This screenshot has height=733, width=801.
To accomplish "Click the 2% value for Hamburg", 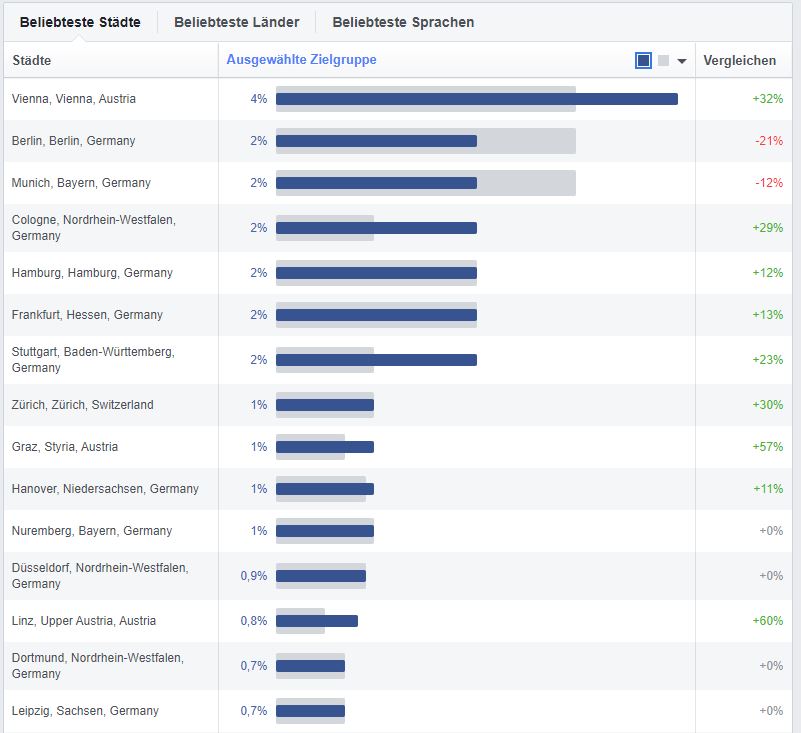I will (x=258, y=273).
